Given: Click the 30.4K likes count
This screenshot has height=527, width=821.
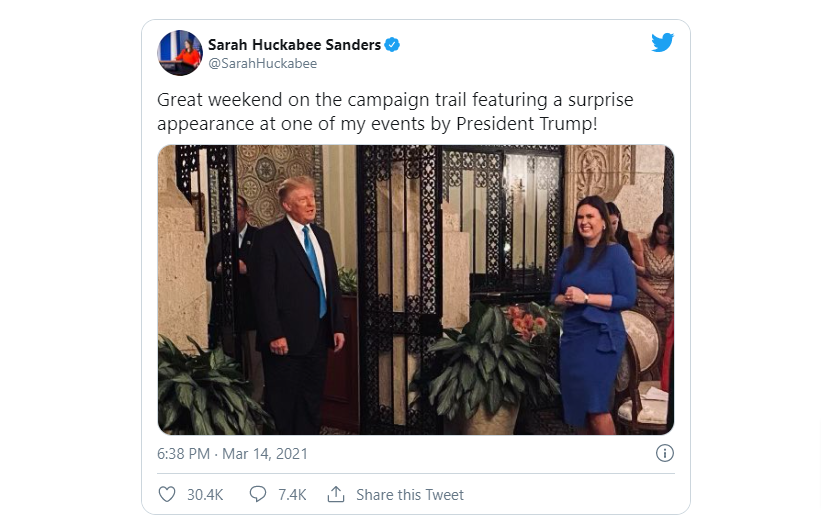Looking at the screenshot, I should coord(205,495).
